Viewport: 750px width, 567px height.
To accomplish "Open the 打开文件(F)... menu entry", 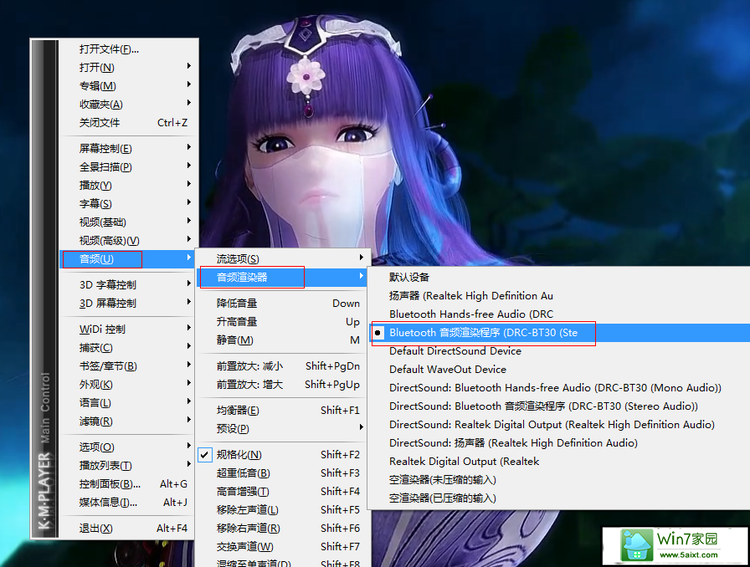I will [128, 49].
